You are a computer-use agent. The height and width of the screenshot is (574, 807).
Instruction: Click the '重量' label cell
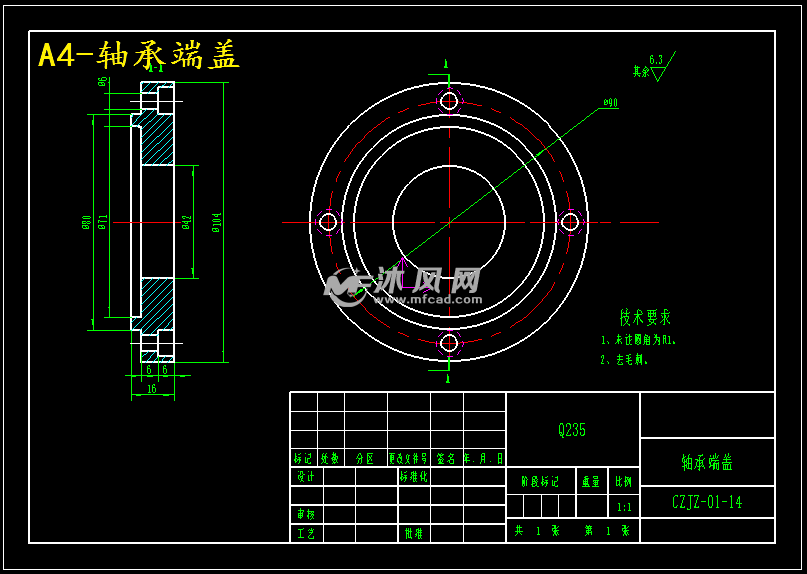tap(591, 482)
